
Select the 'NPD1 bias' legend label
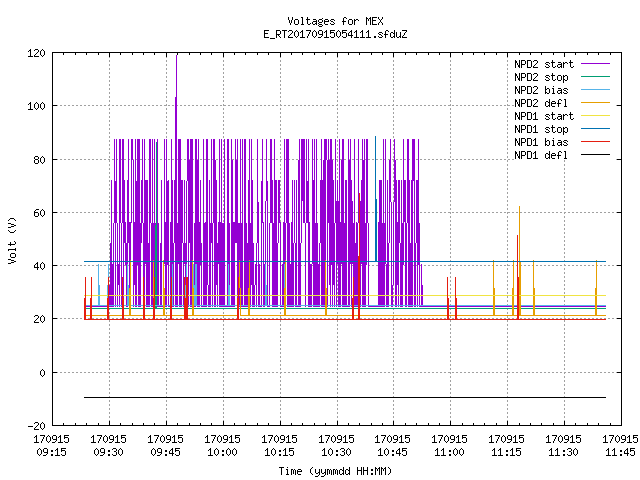(541, 142)
